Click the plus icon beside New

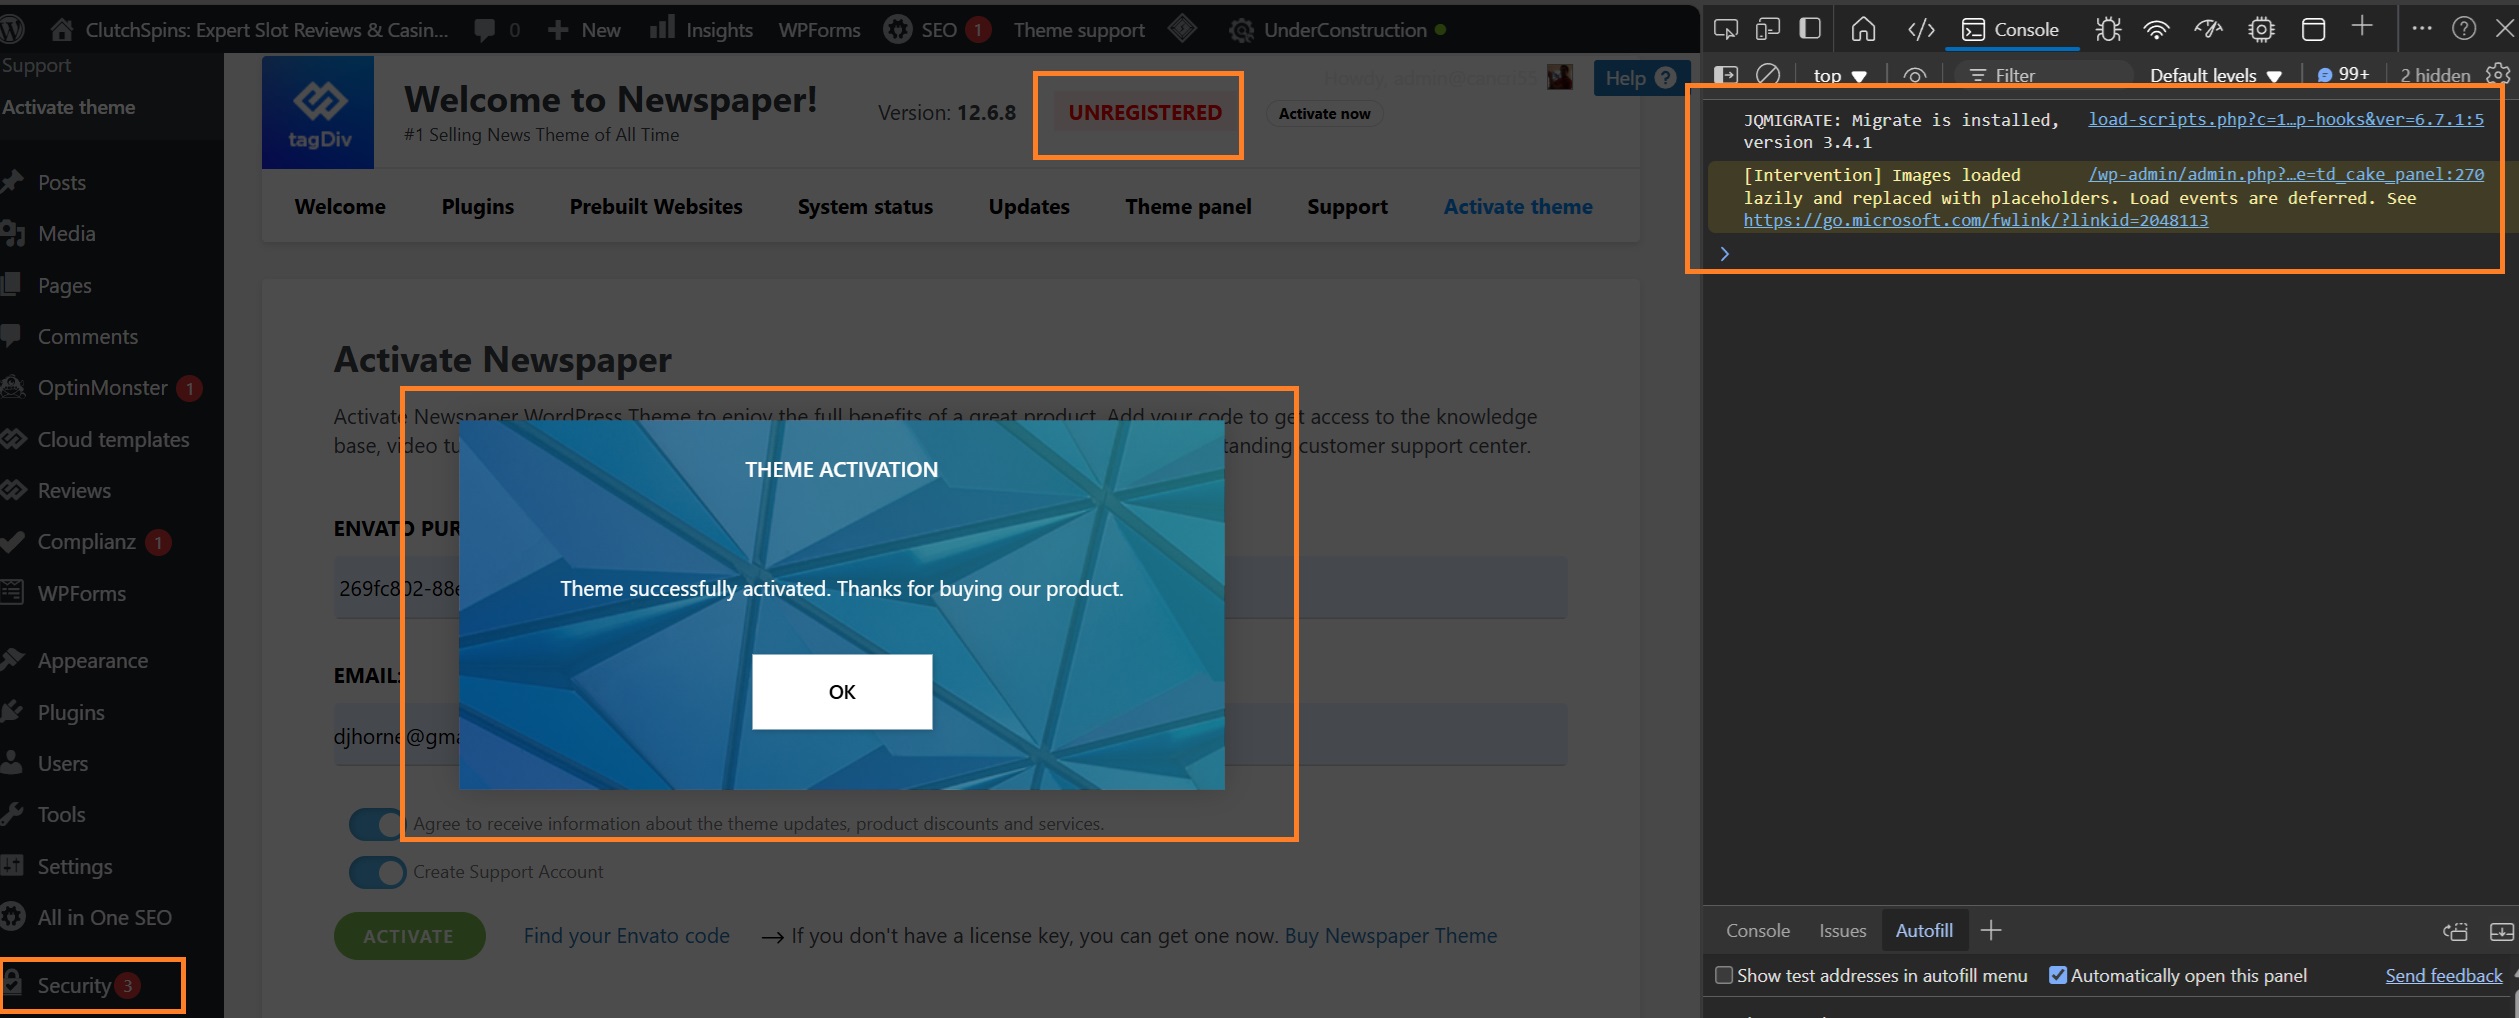coord(558,30)
